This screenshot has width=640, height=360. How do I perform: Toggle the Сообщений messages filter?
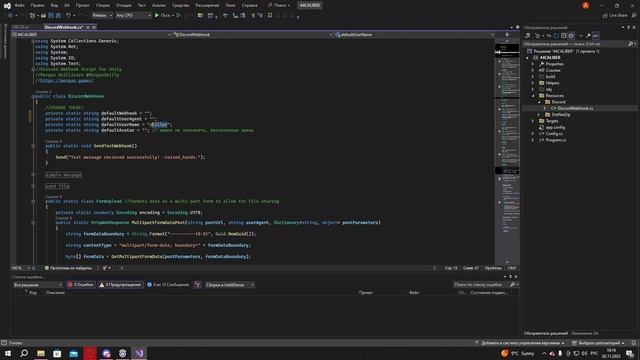pos(168,285)
